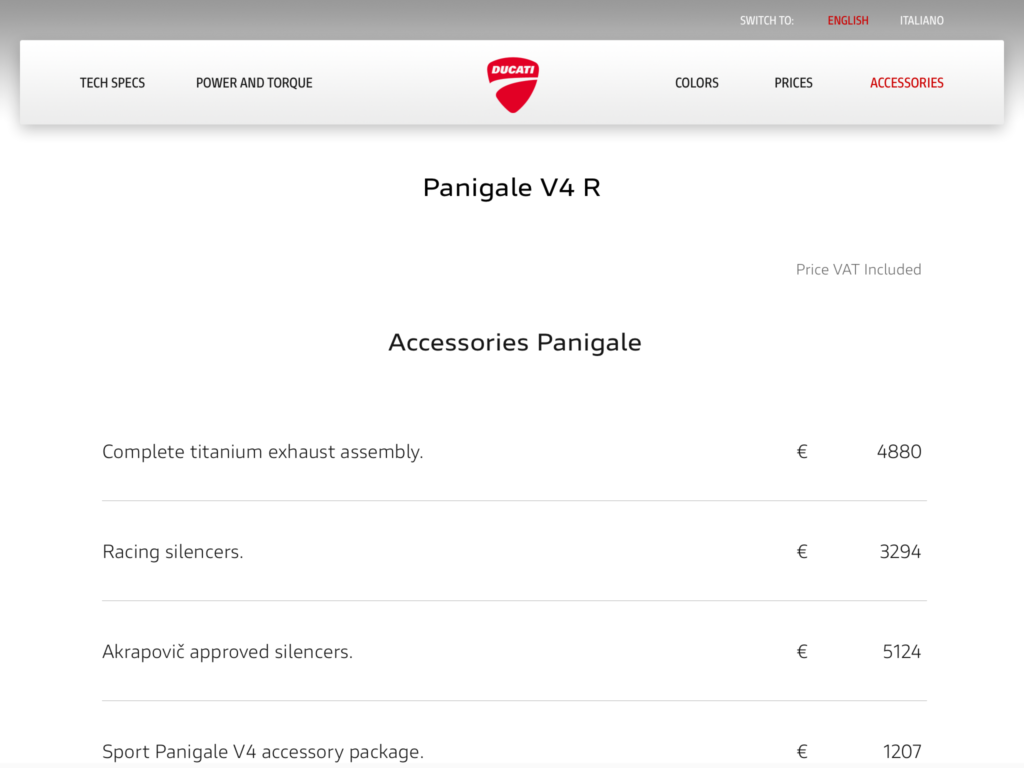Go to Power and Torque section
The width and height of the screenshot is (1024, 768).
pyautogui.click(x=254, y=83)
